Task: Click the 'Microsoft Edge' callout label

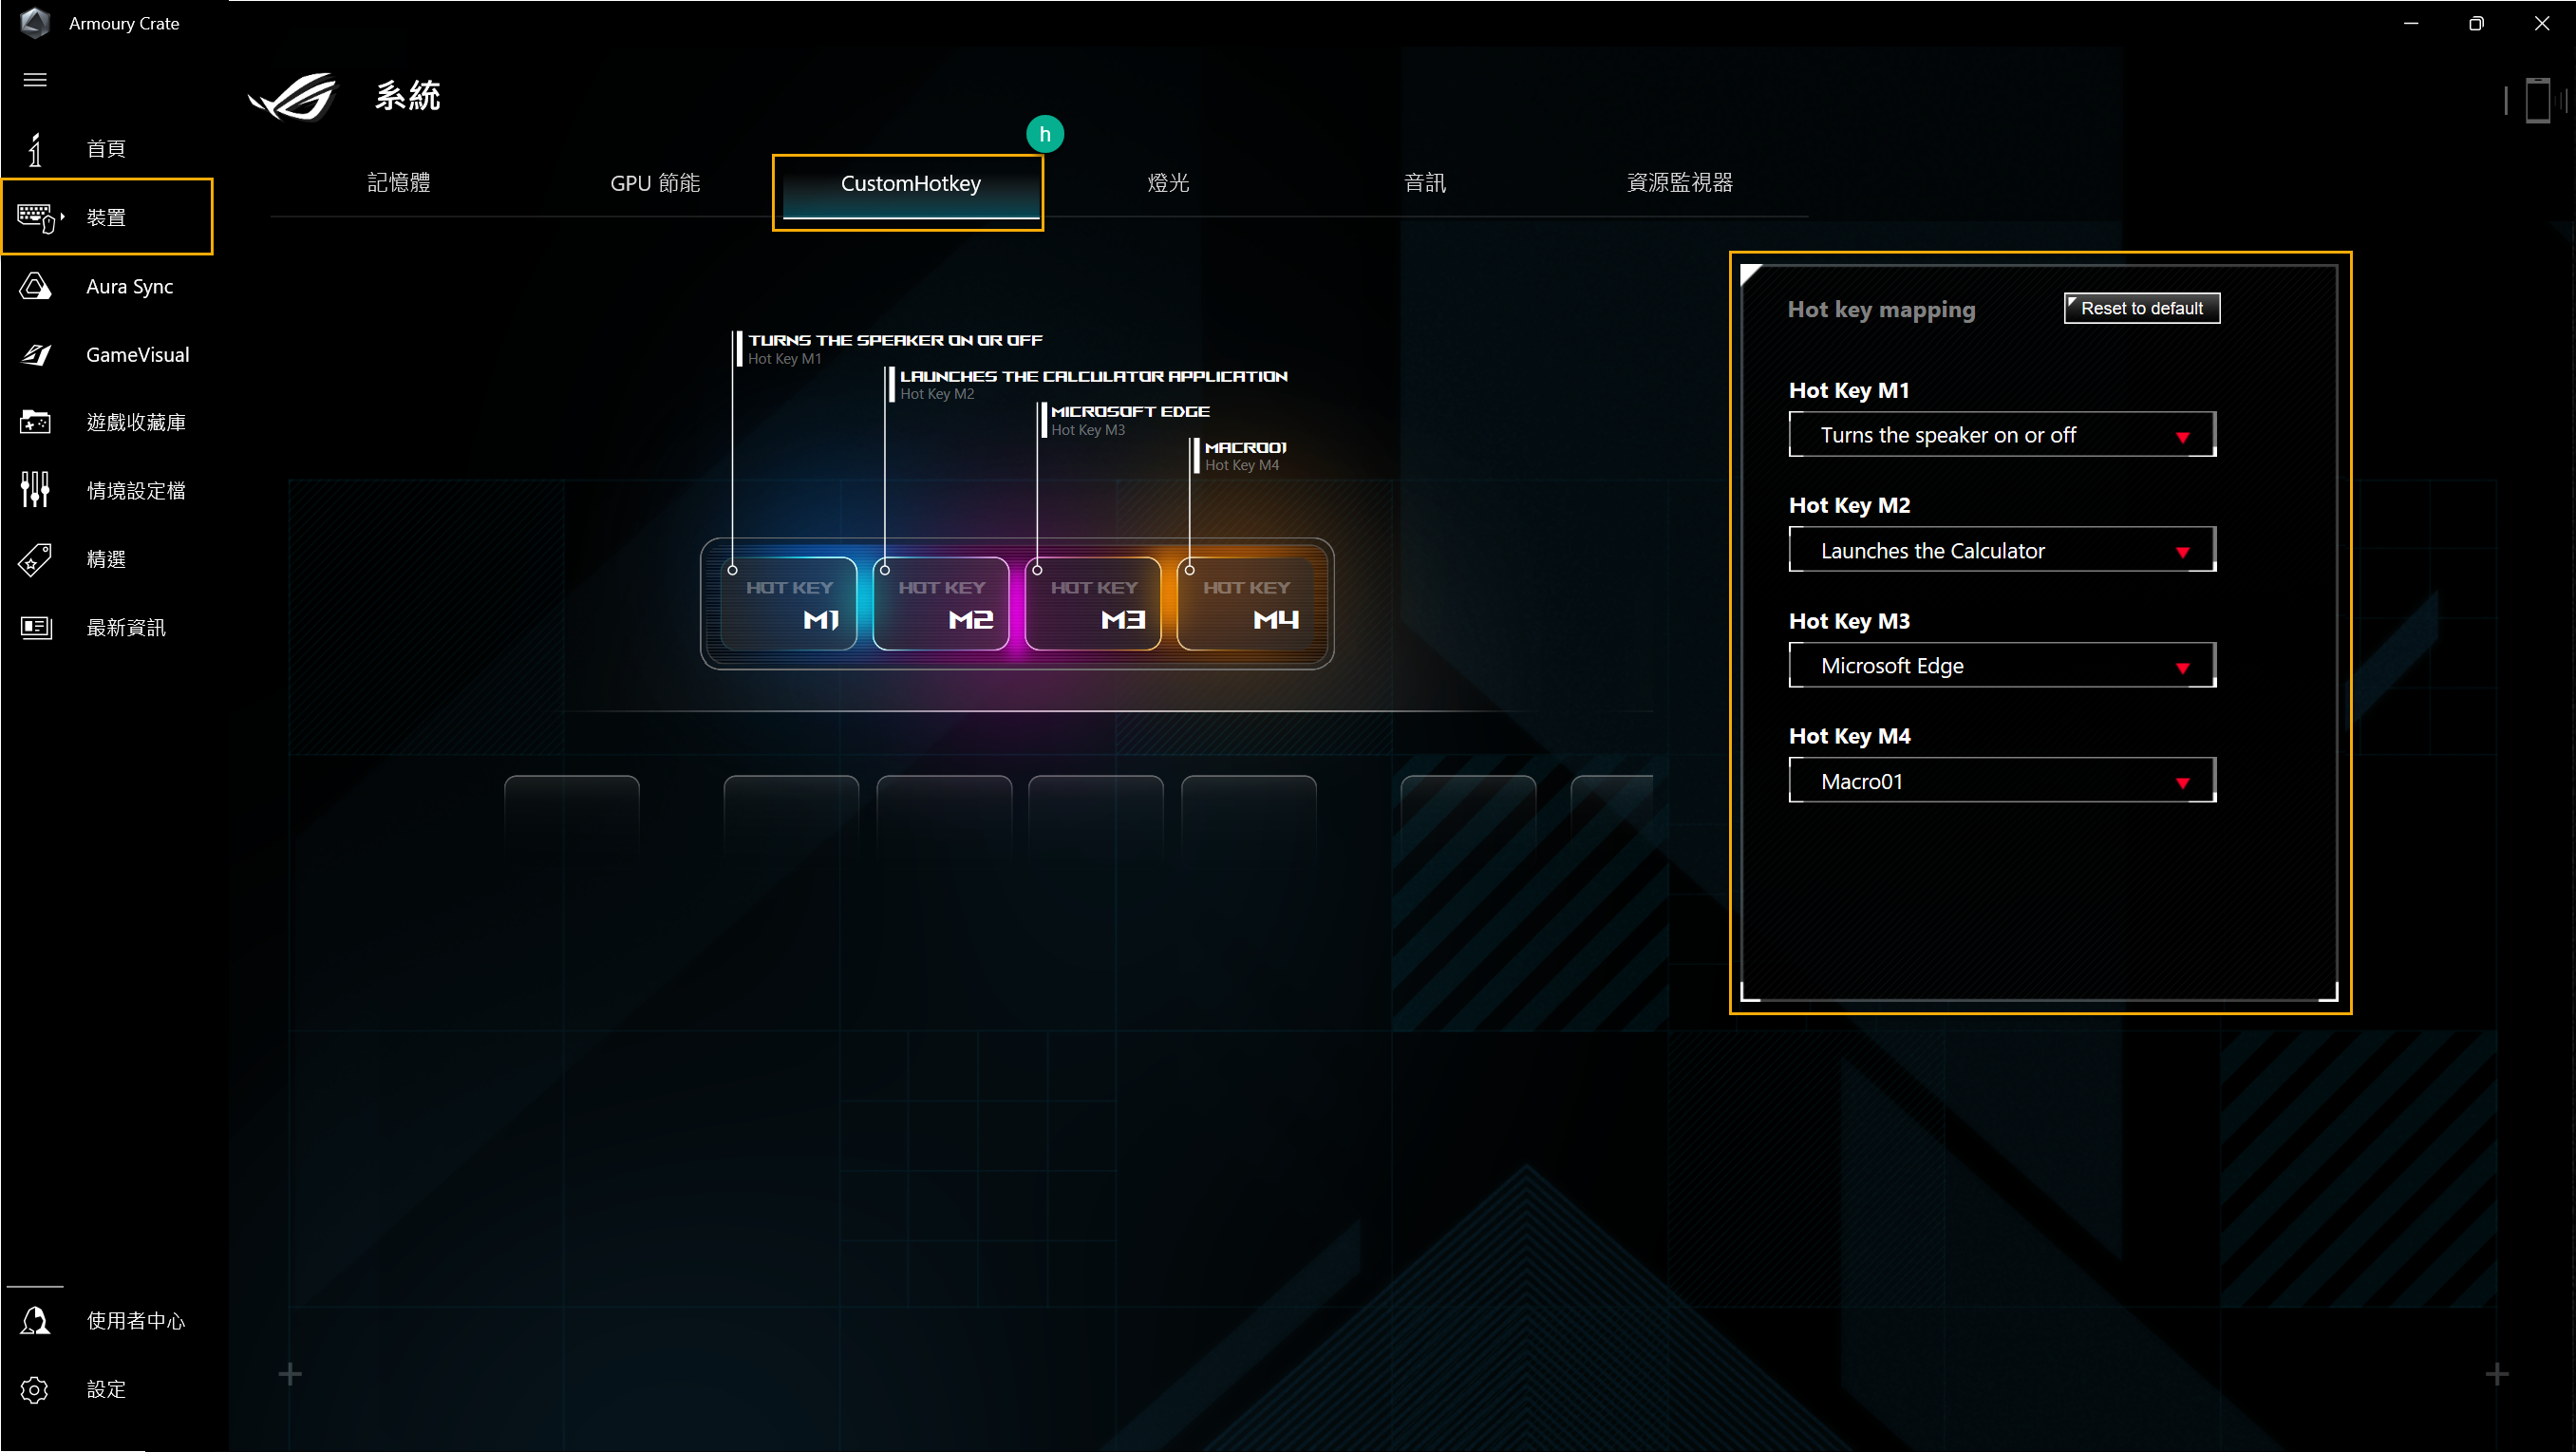Action: (1130, 411)
